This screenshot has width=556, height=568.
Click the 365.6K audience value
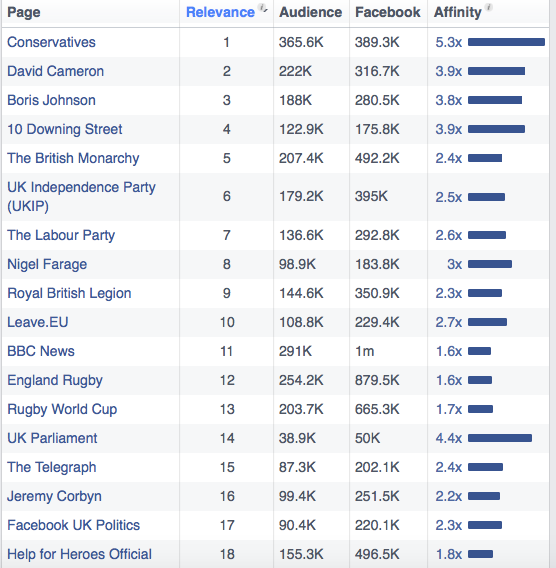301,42
